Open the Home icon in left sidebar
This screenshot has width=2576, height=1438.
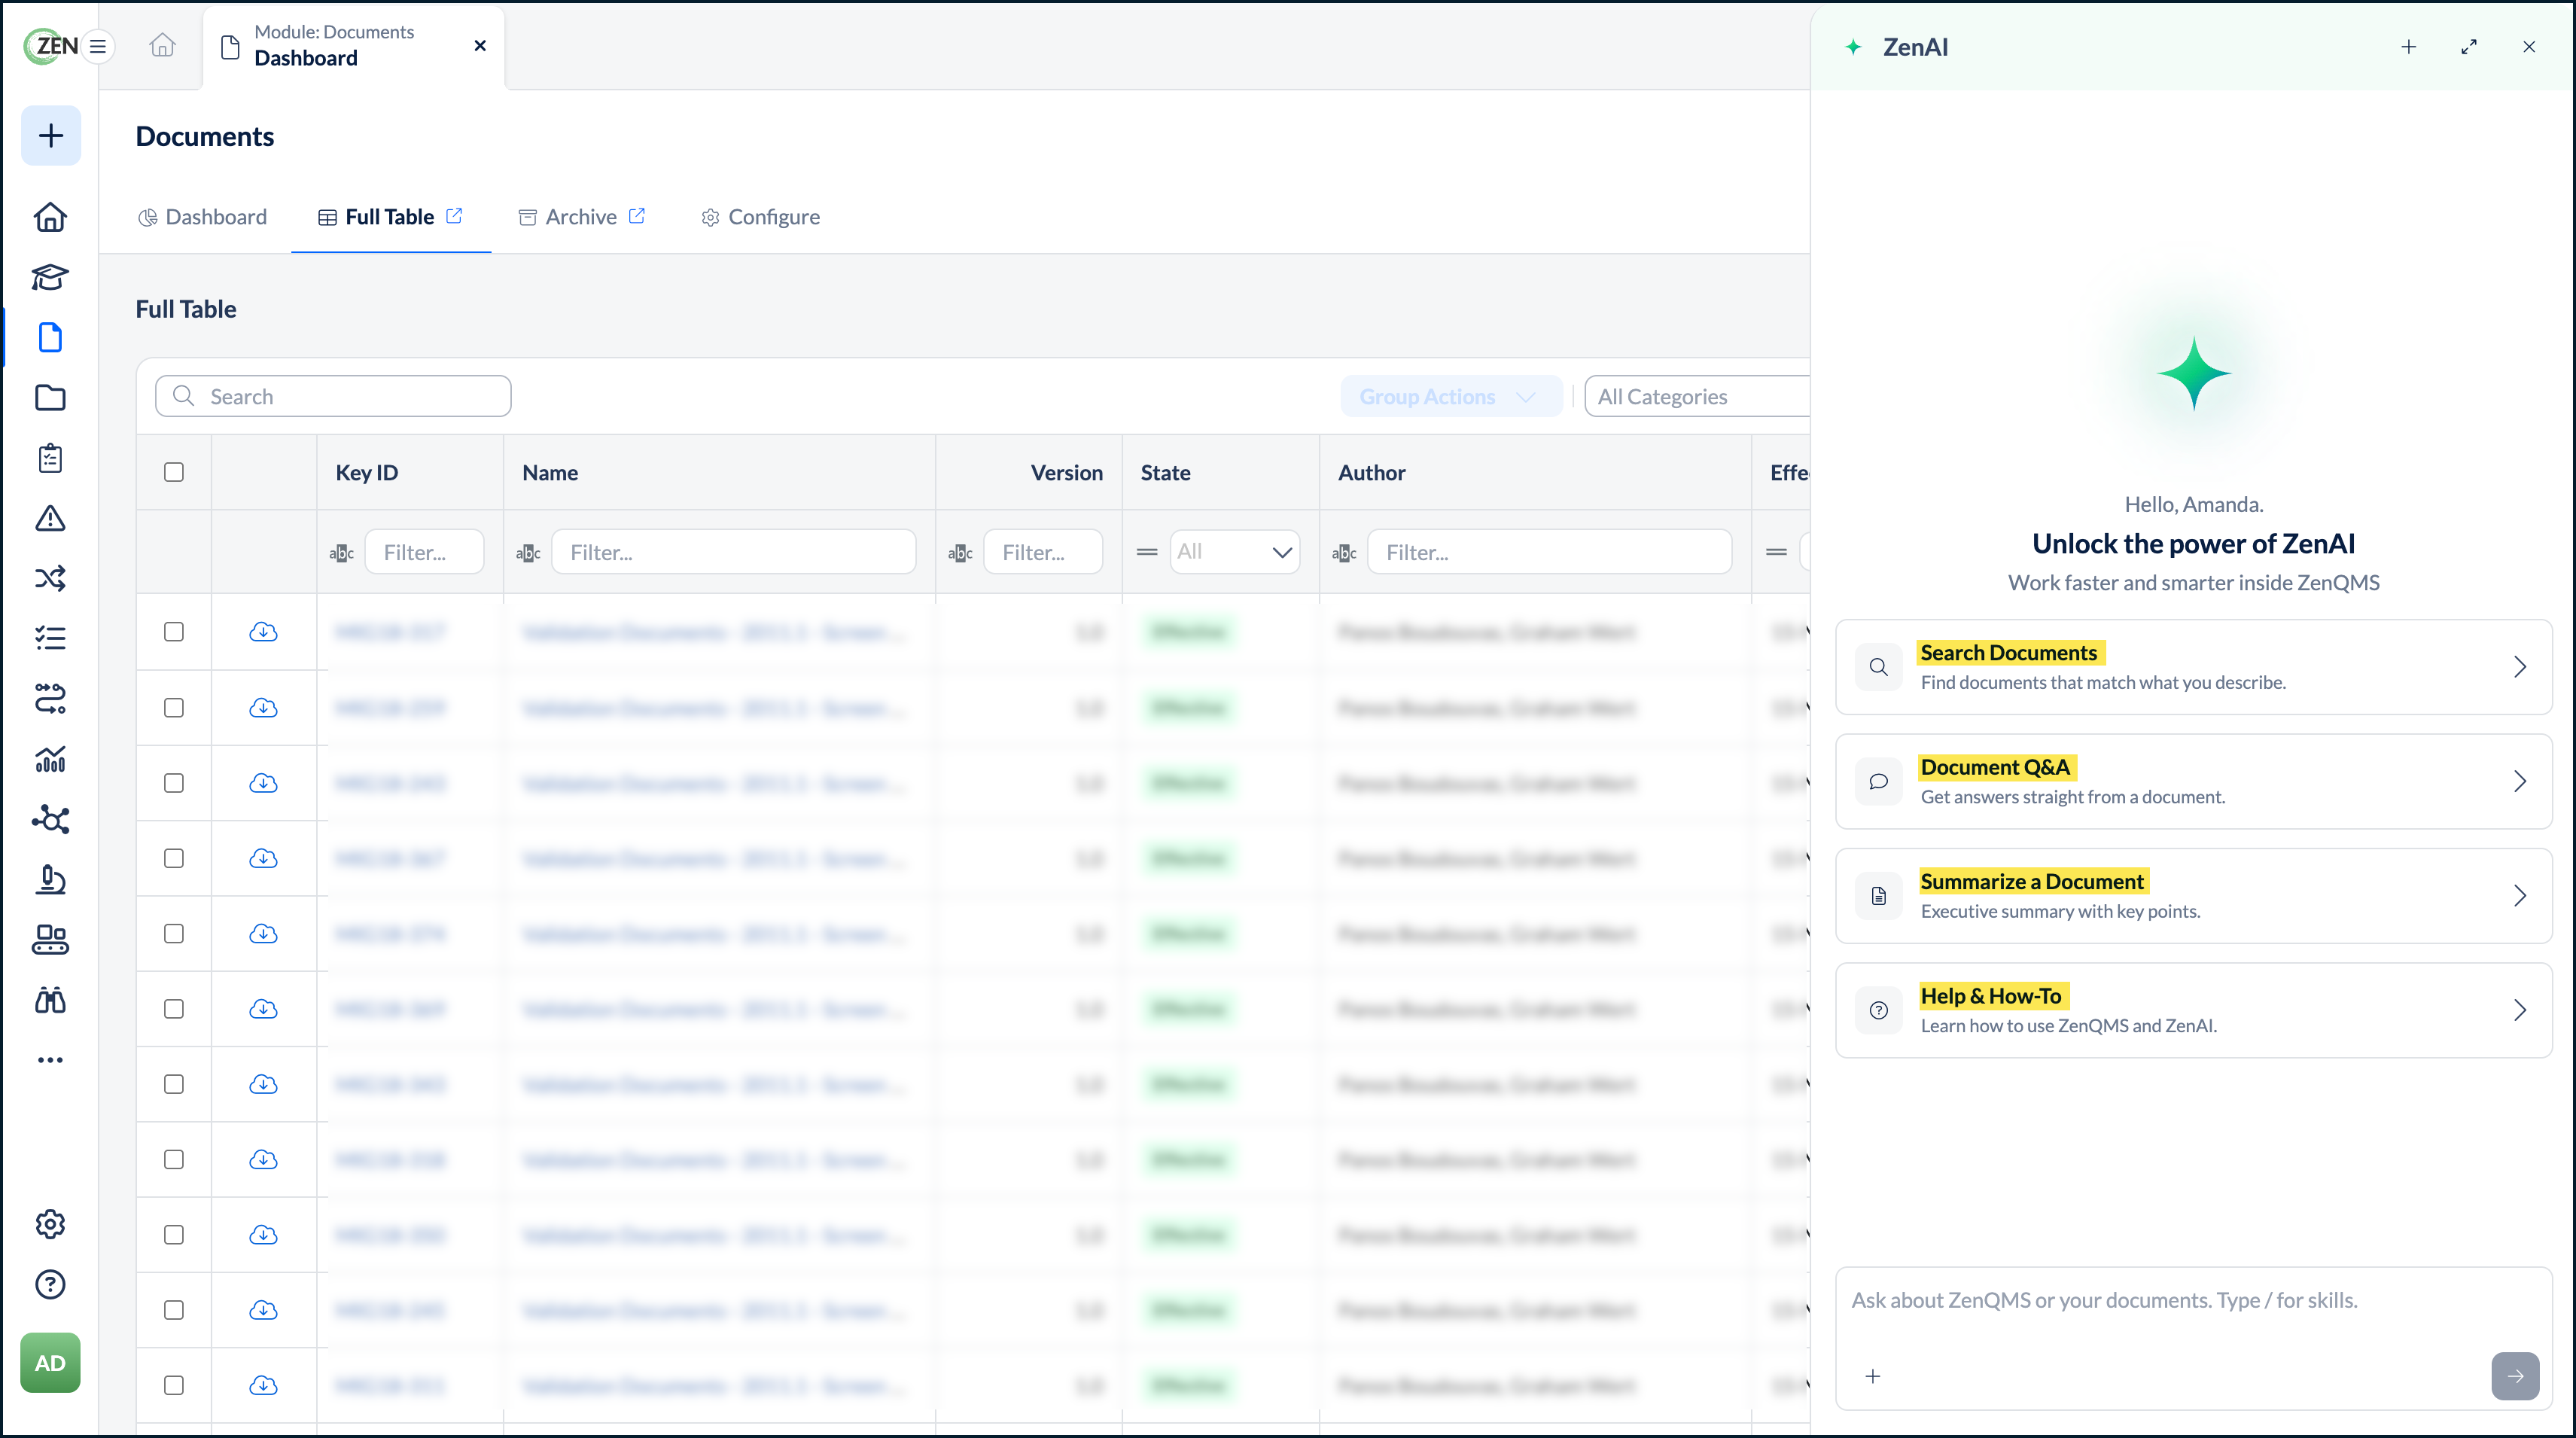(x=50, y=217)
